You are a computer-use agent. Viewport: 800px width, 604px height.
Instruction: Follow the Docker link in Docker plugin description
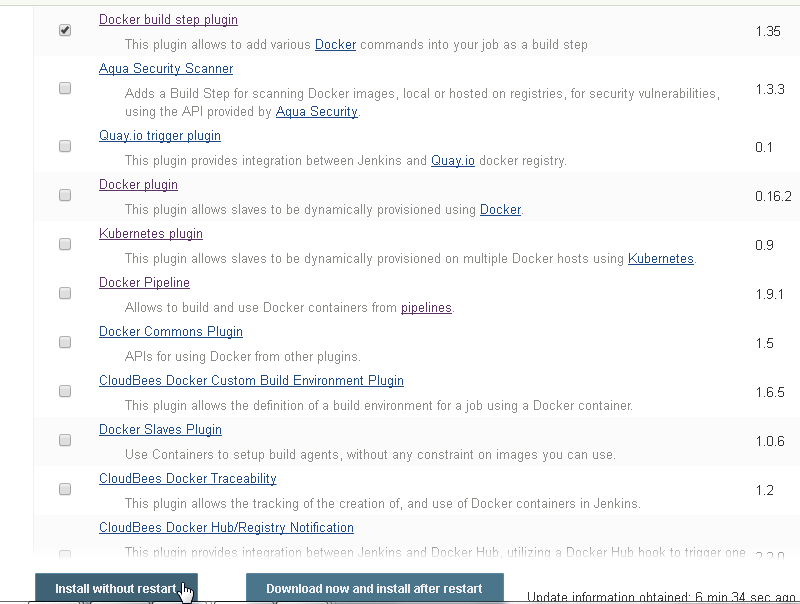click(x=501, y=210)
